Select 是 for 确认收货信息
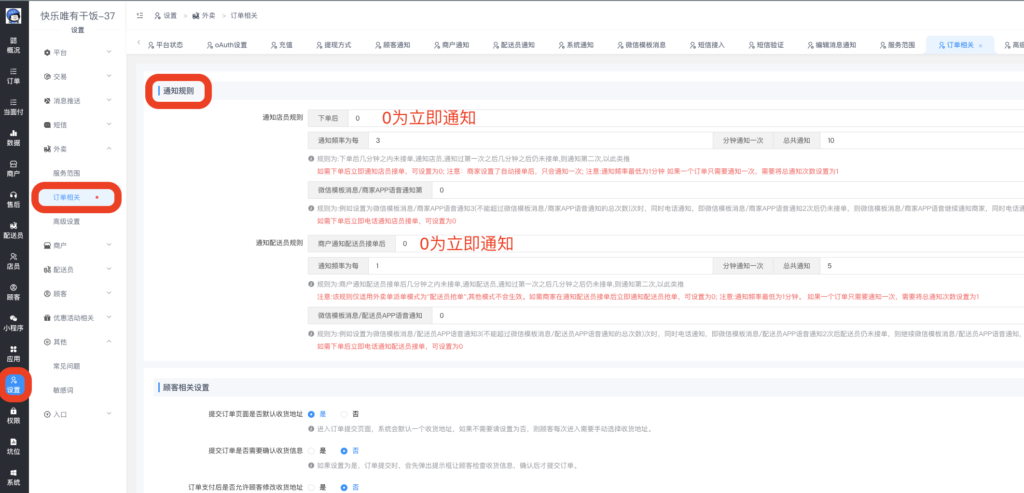This screenshot has width=1024, height=493. [312, 451]
